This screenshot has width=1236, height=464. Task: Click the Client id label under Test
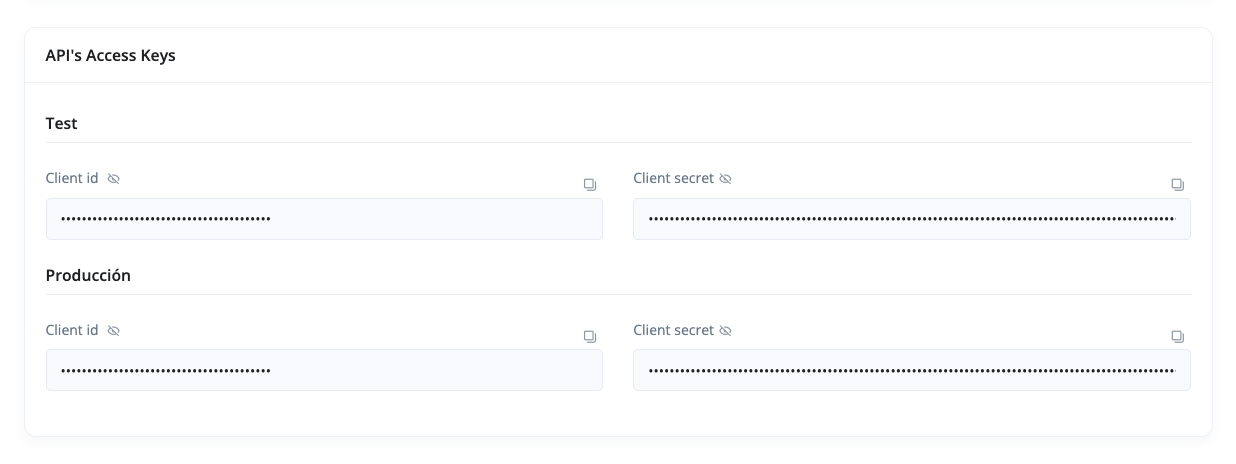pos(72,178)
